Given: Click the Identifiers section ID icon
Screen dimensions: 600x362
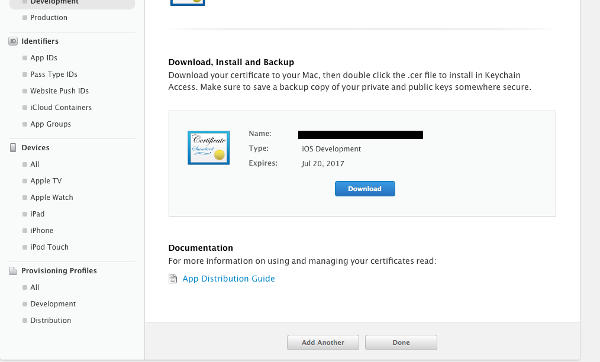Looking at the screenshot, I should [x=13, y=41].
